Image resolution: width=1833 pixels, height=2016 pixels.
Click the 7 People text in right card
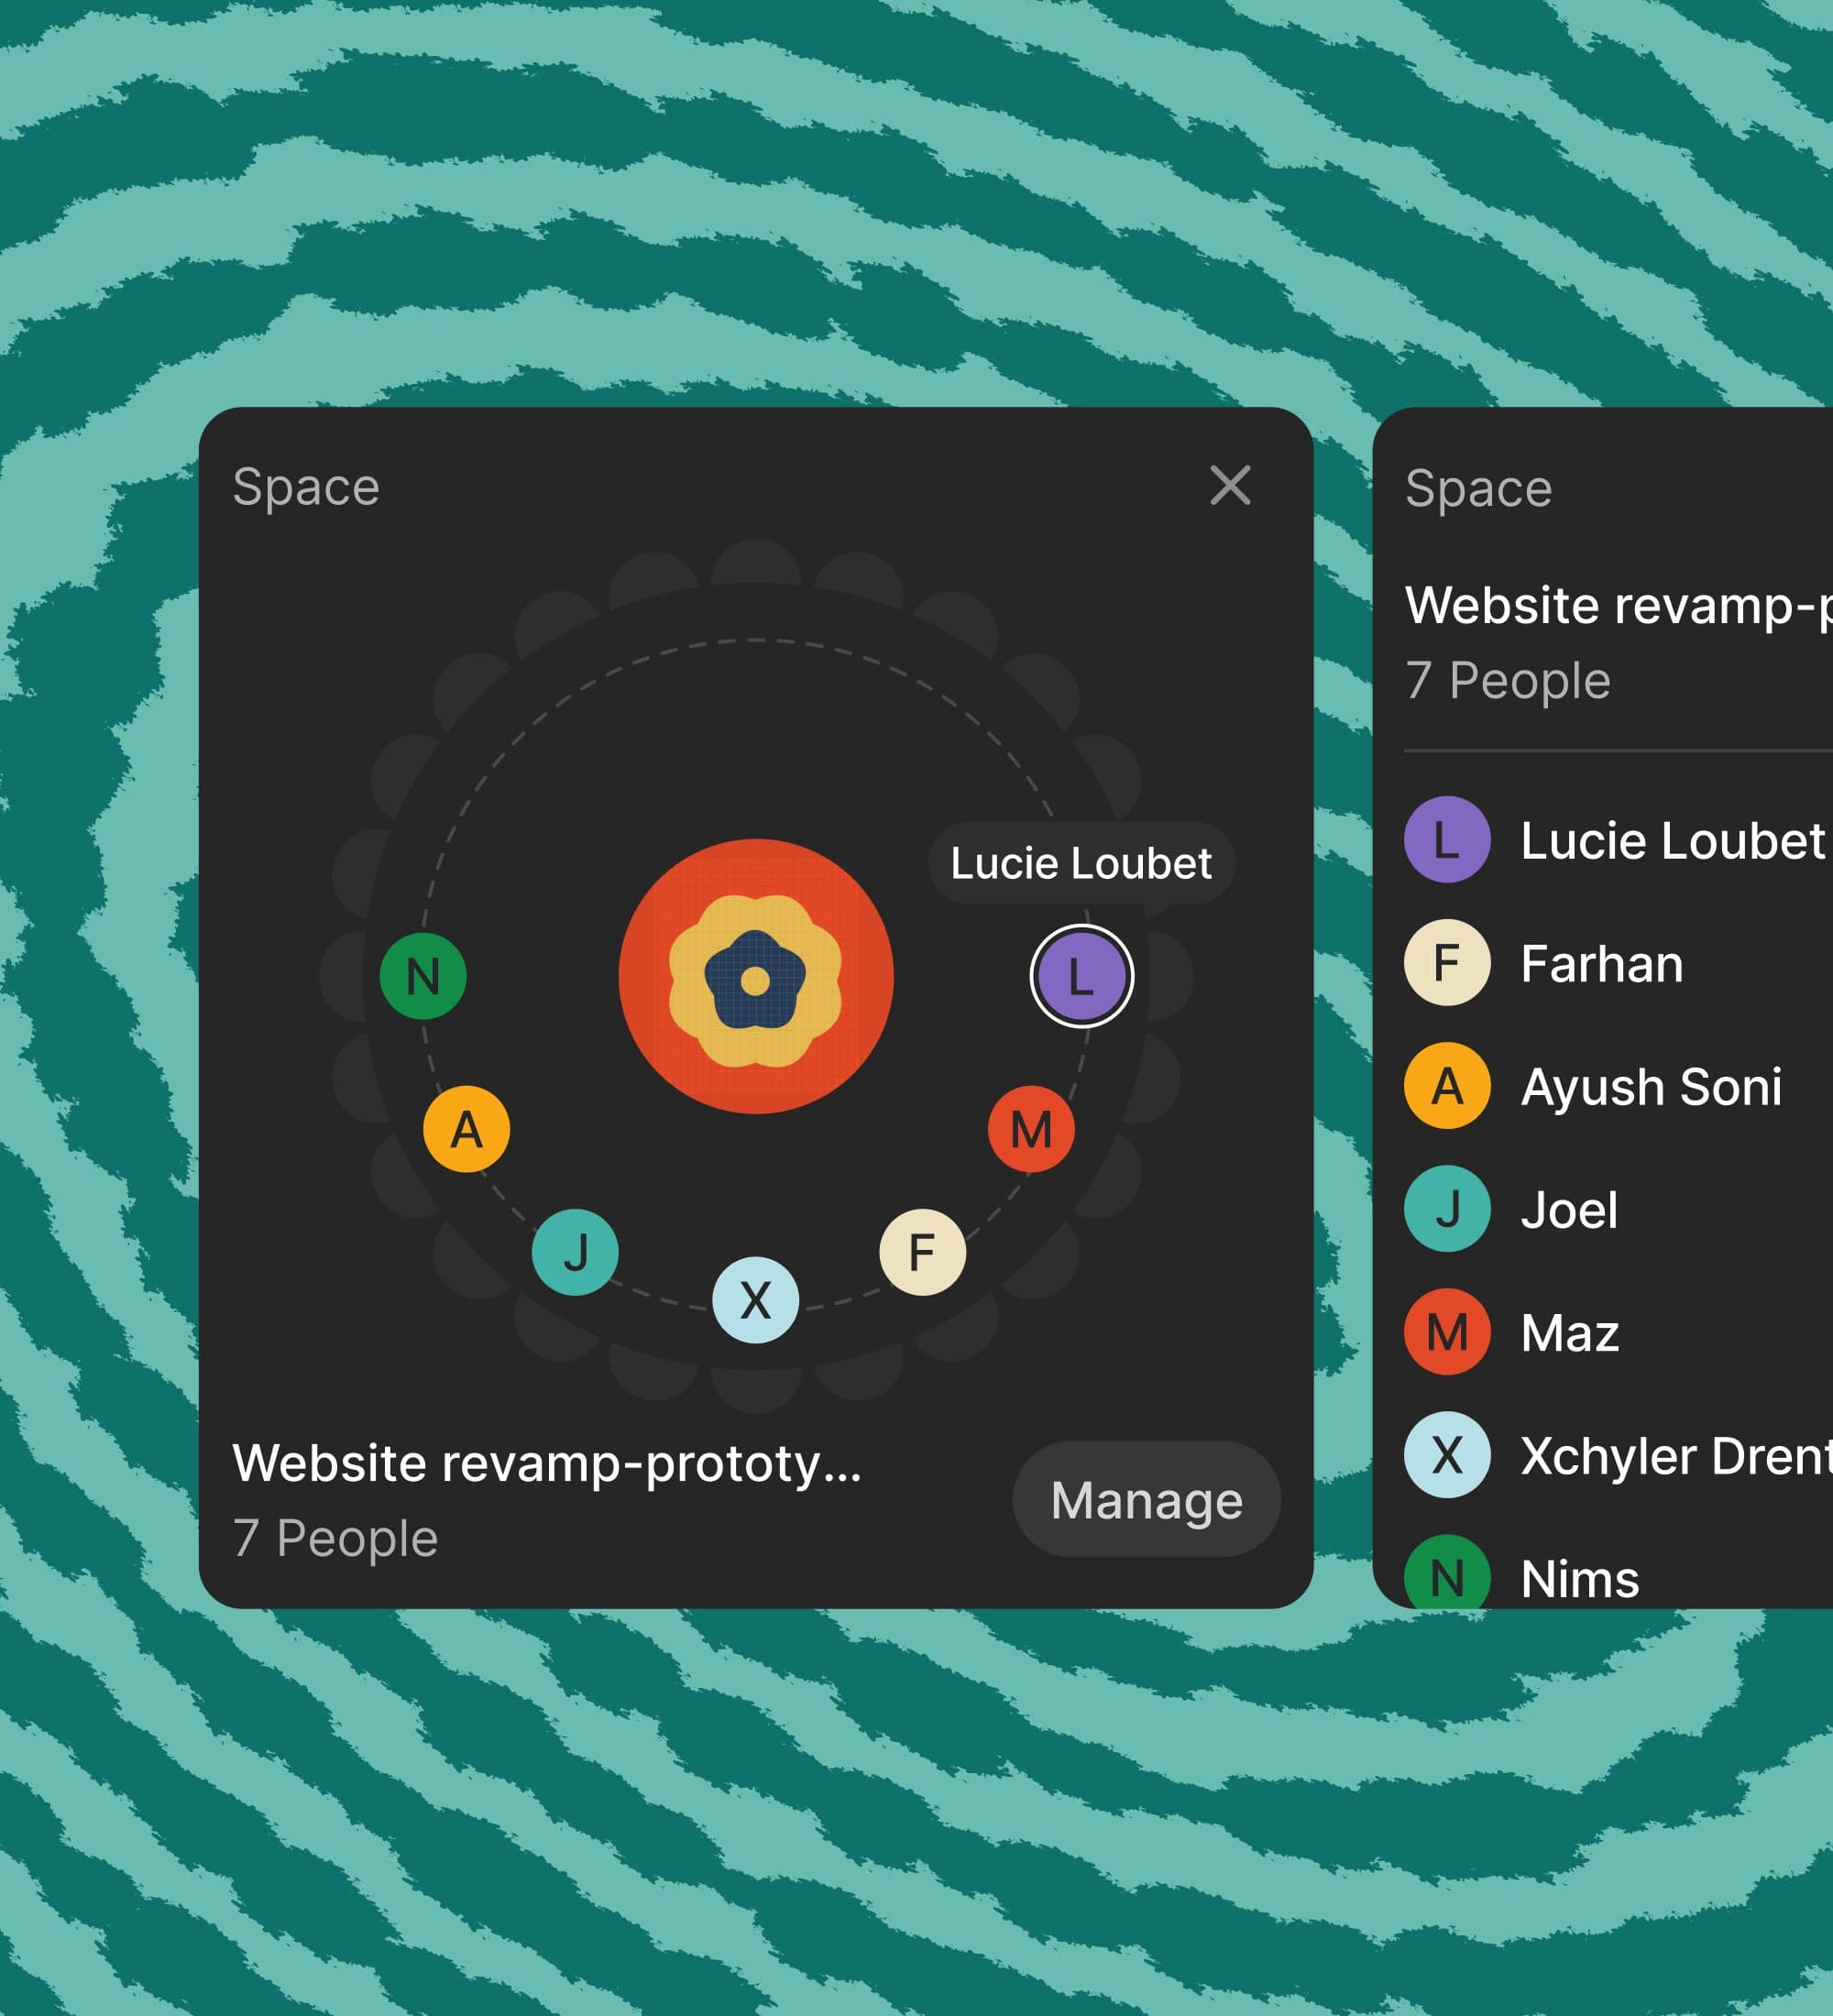tap(1508, 681)
